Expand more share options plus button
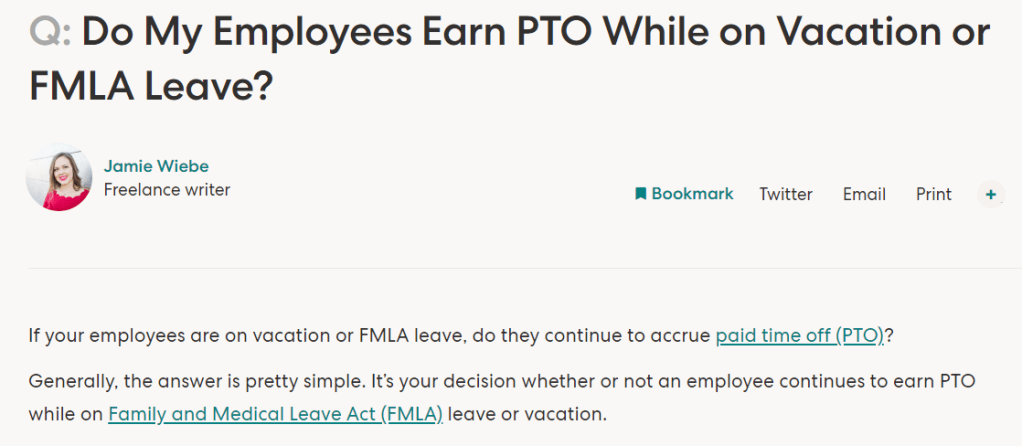This screenshot has height=446, width=1022. point(990,194)
